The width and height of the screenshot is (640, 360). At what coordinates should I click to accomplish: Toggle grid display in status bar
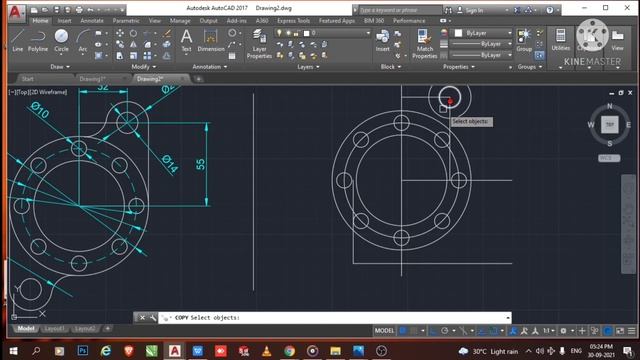pyautogui.click(x=402, y=331)
